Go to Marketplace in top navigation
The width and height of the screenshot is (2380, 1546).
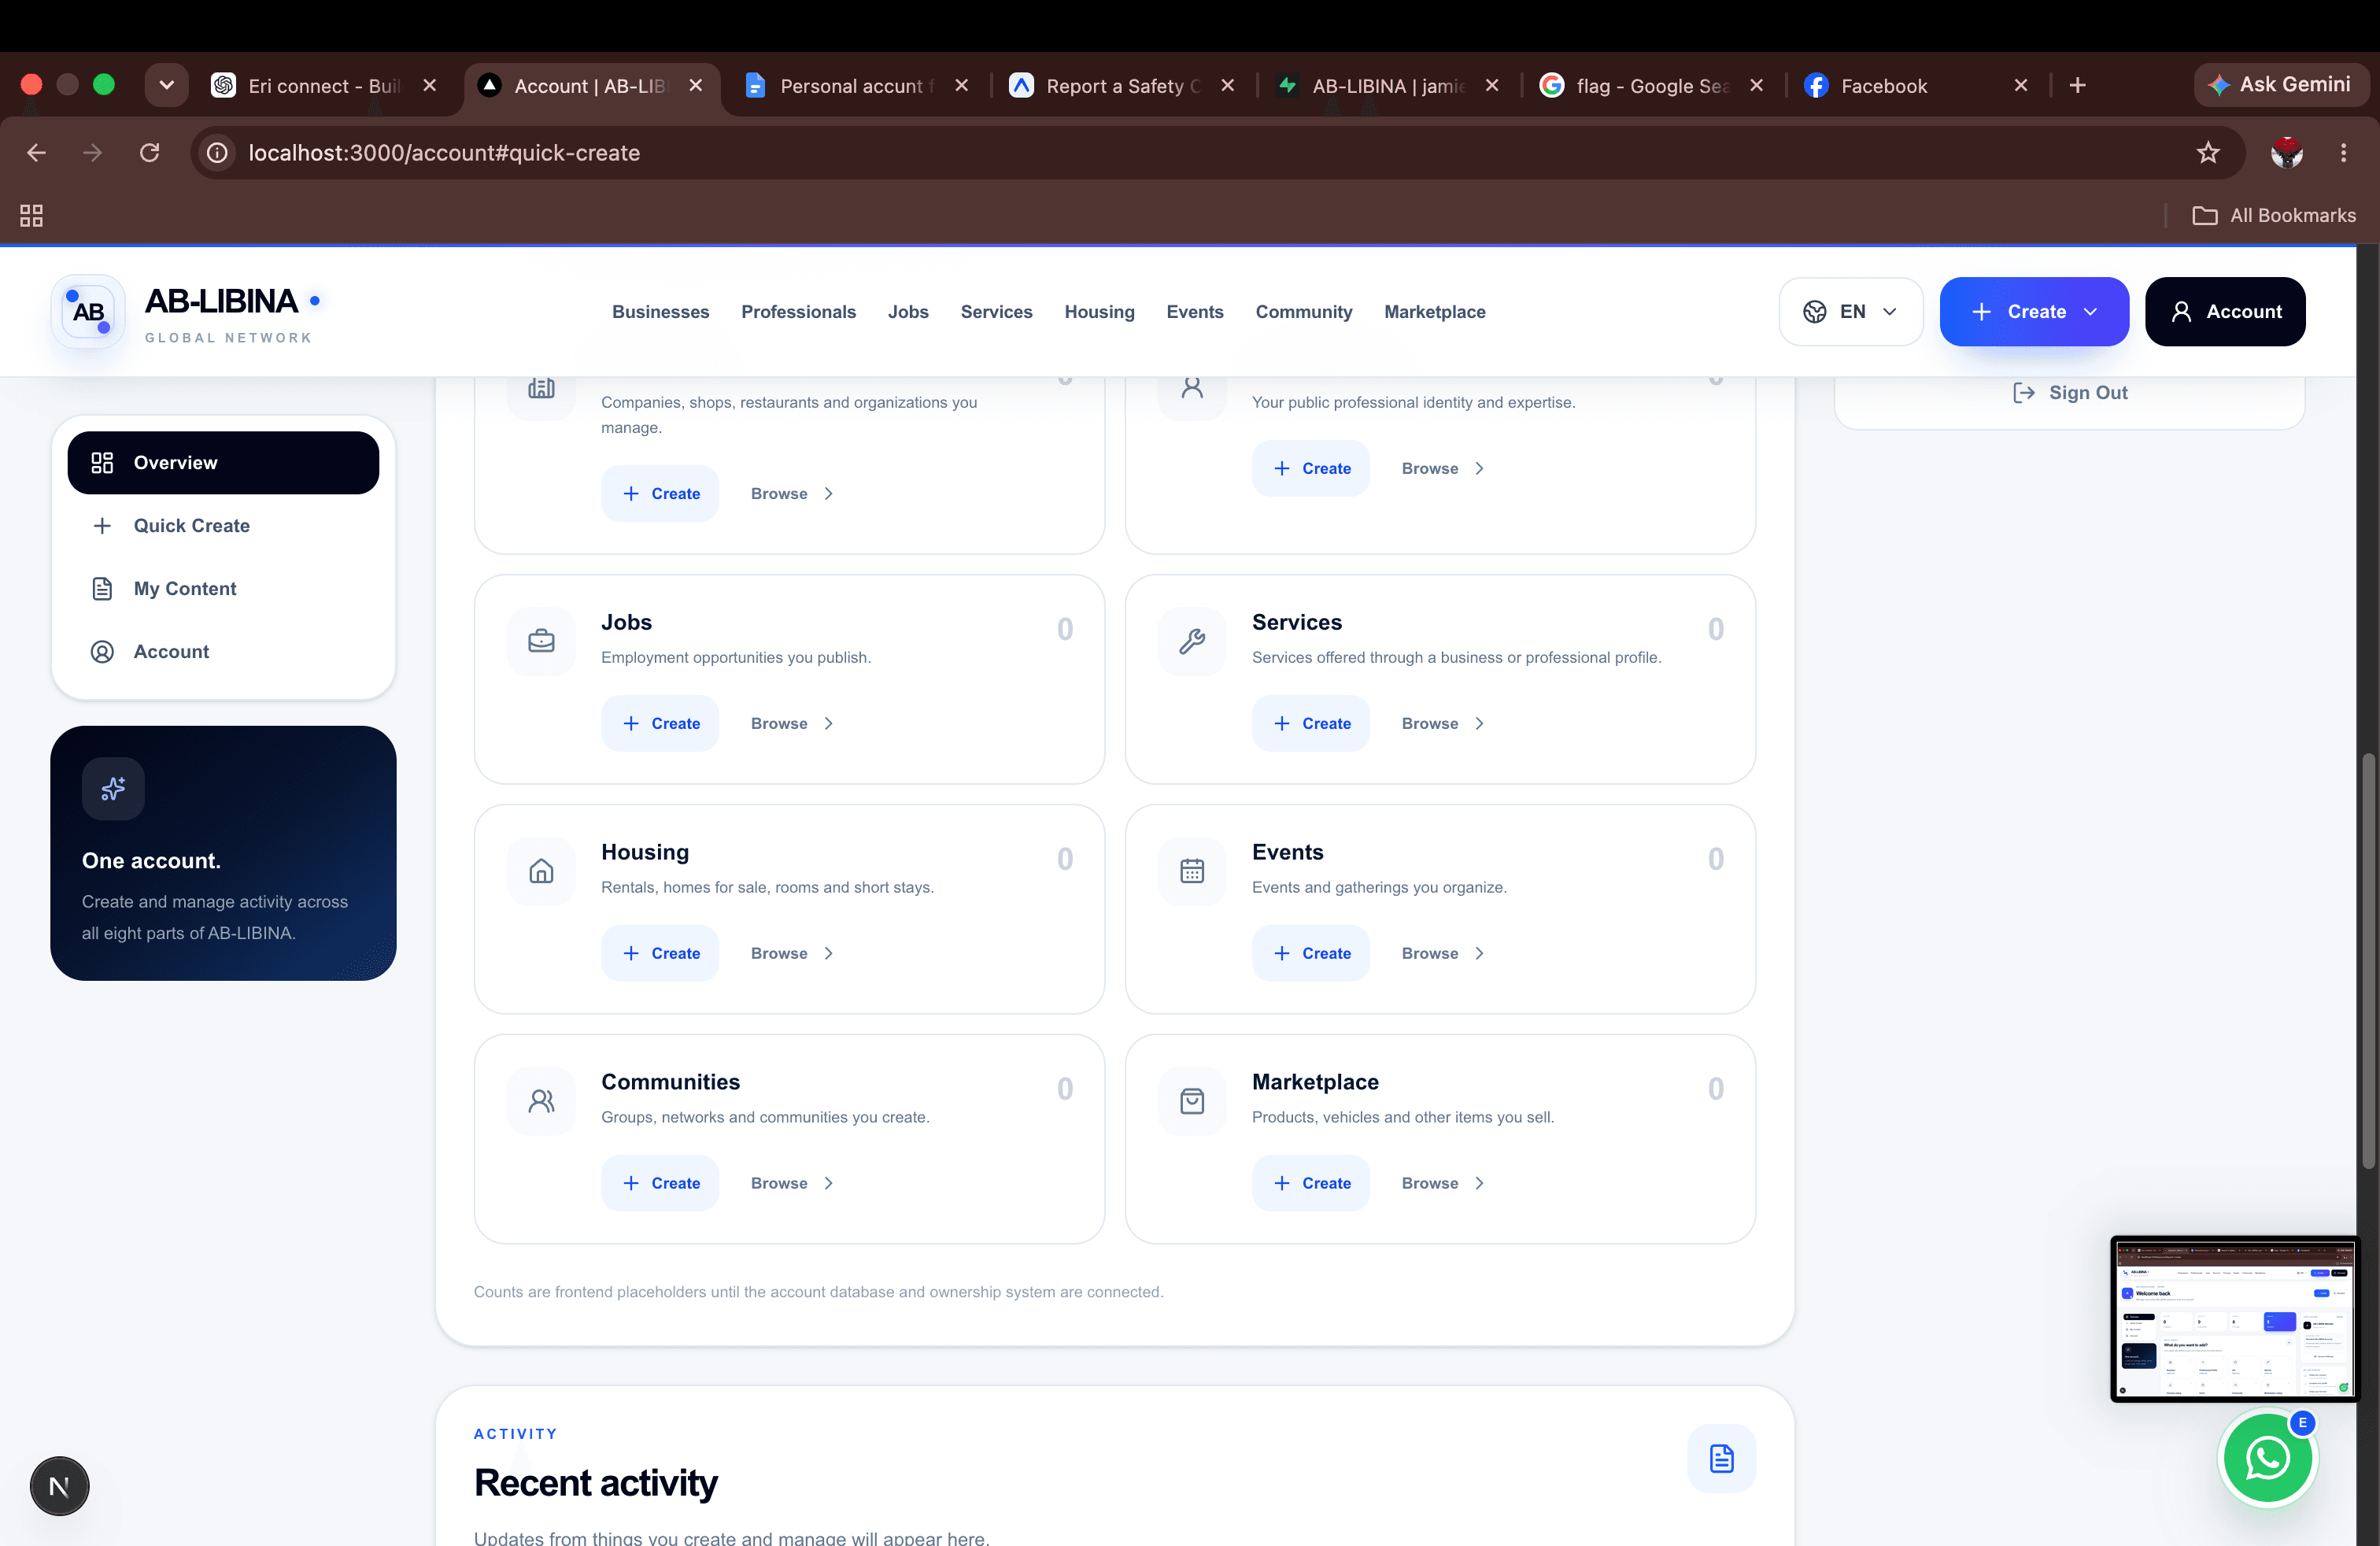(x=1434, y=312)
